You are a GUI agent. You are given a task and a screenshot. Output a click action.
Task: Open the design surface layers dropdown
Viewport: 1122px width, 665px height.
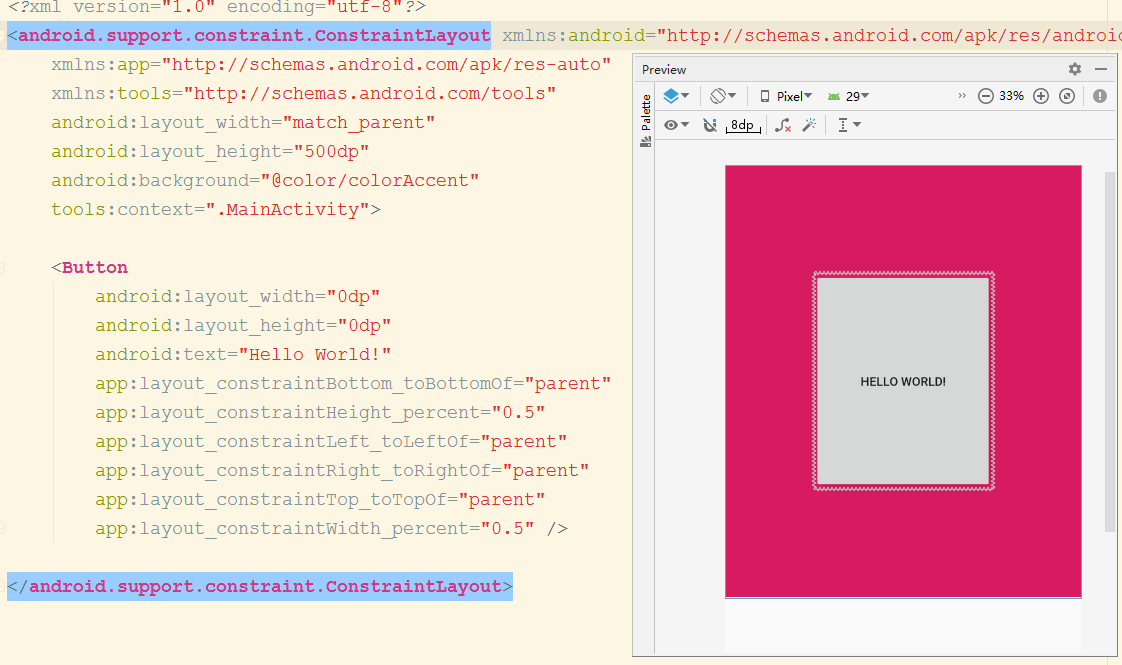click(x=675, y=96)
